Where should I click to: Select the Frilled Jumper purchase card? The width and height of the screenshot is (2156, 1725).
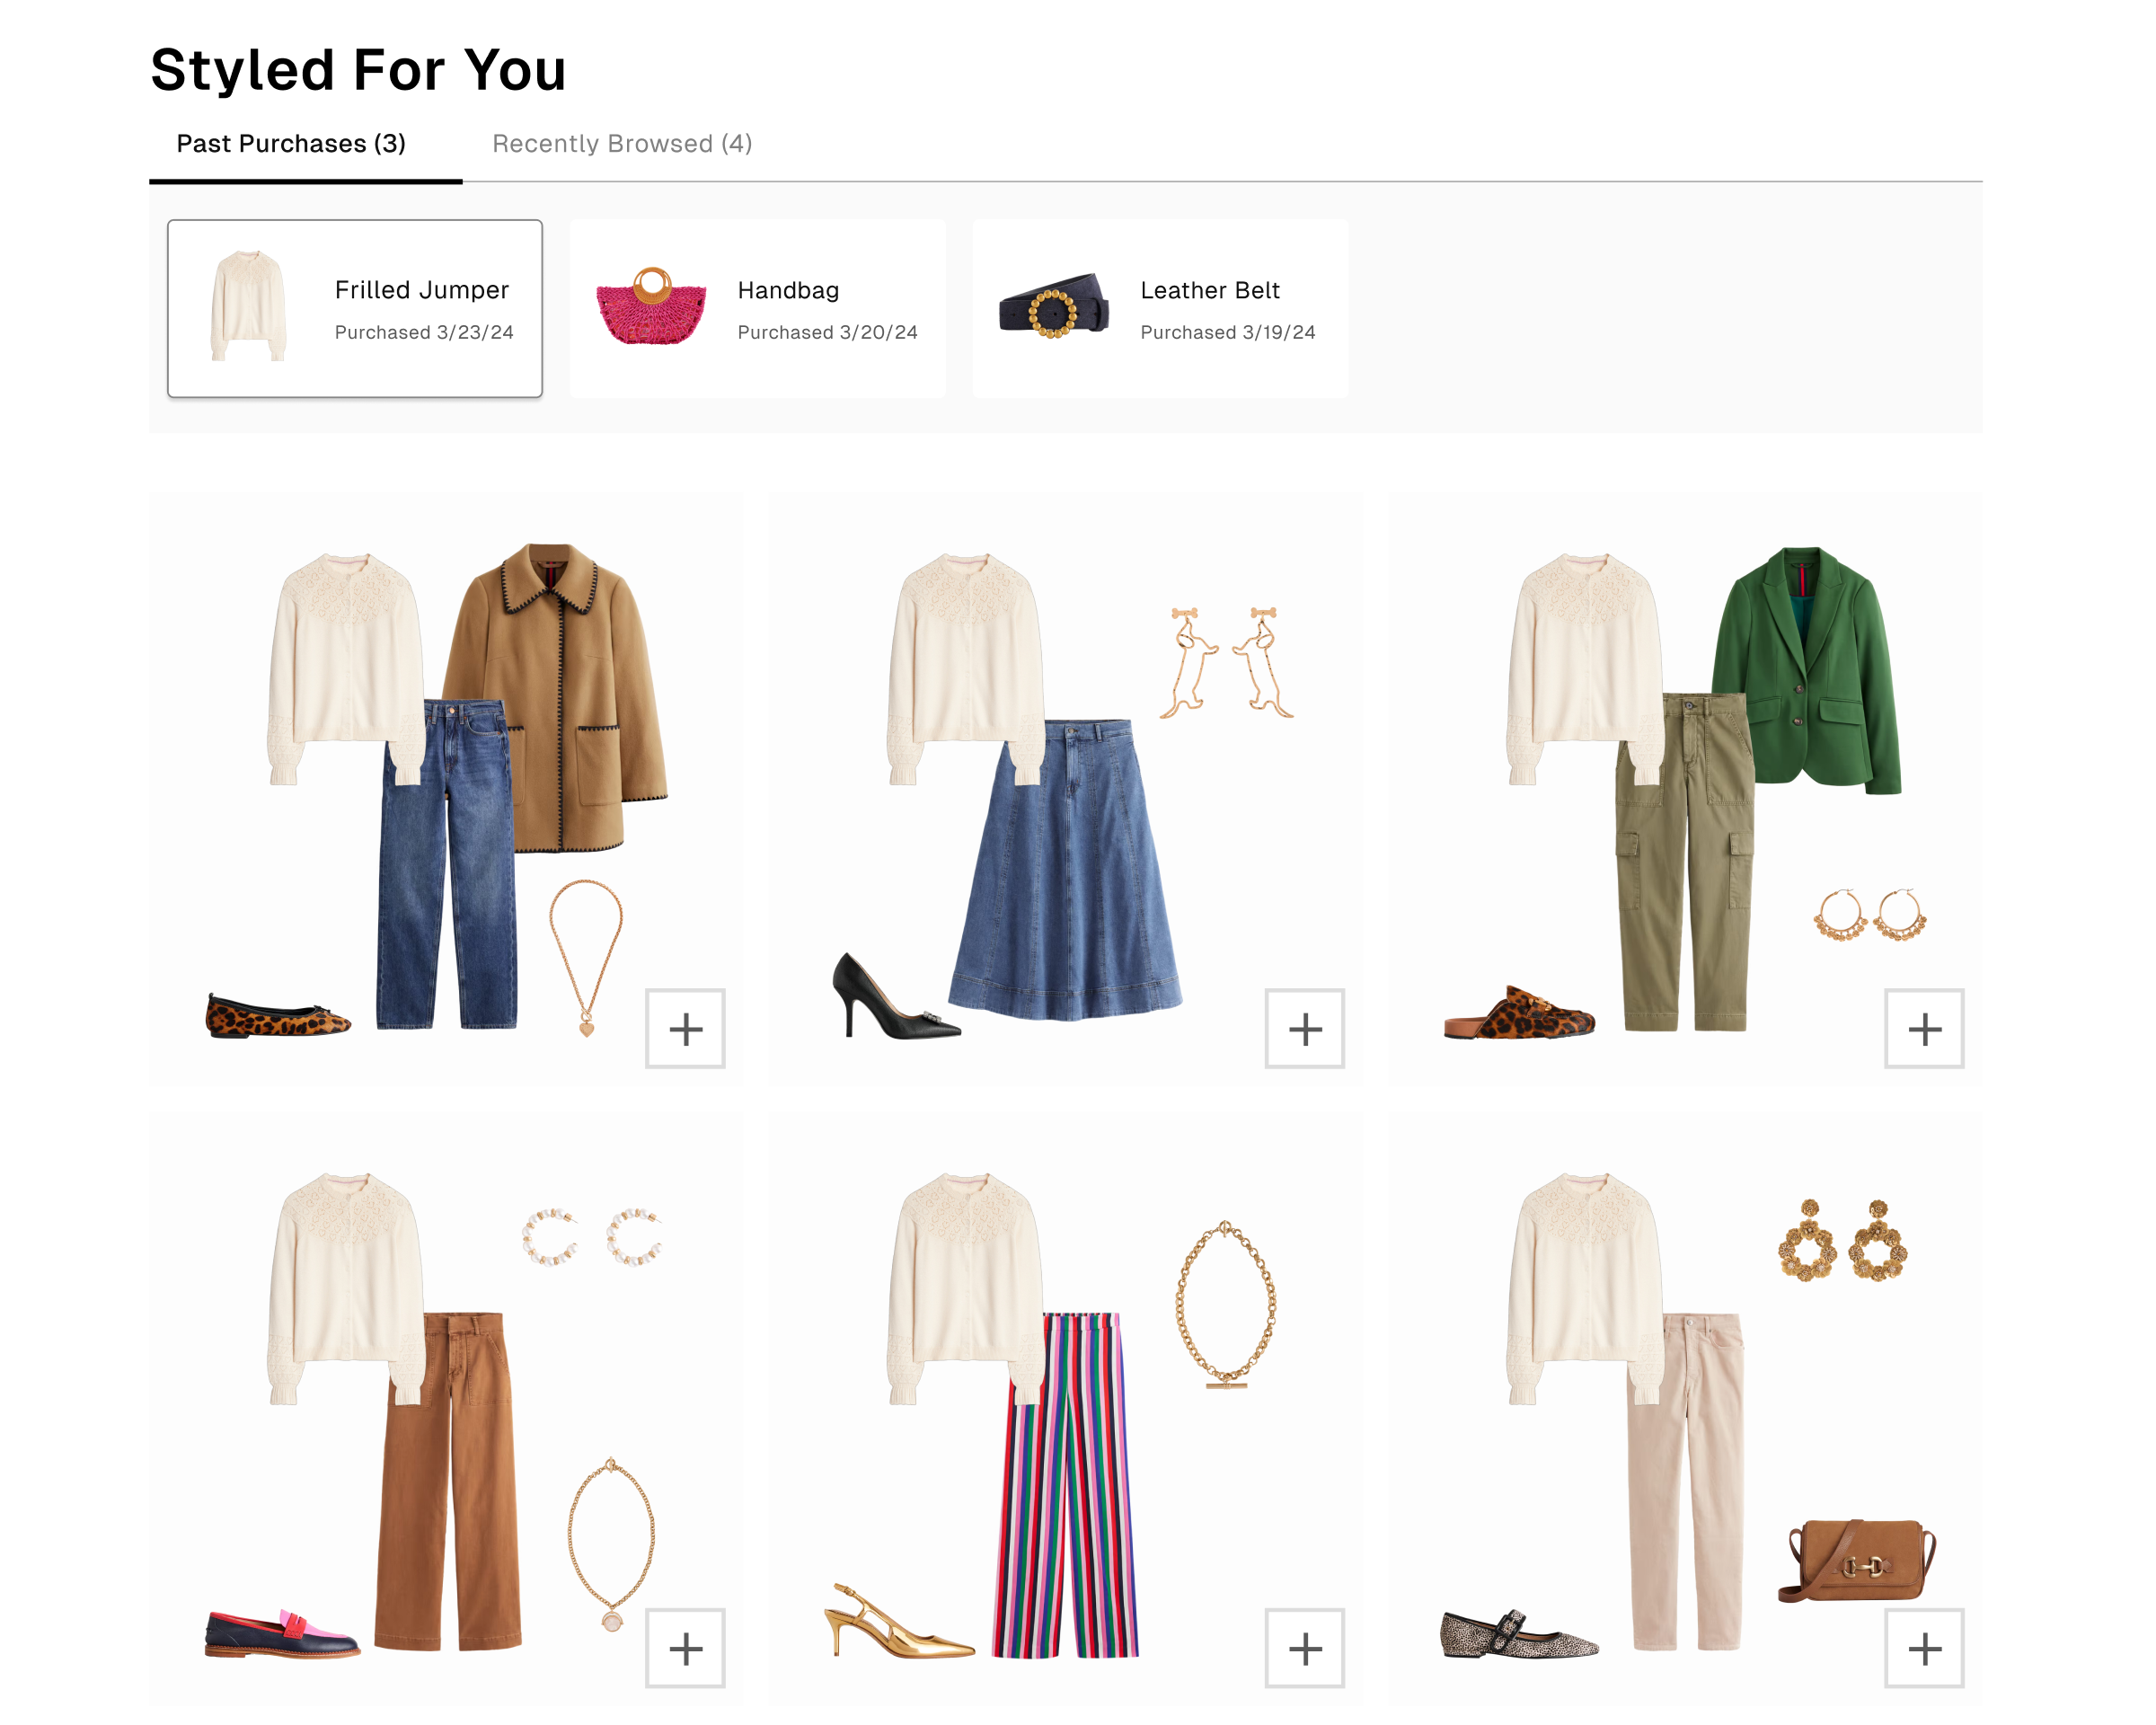click(355, 309)
